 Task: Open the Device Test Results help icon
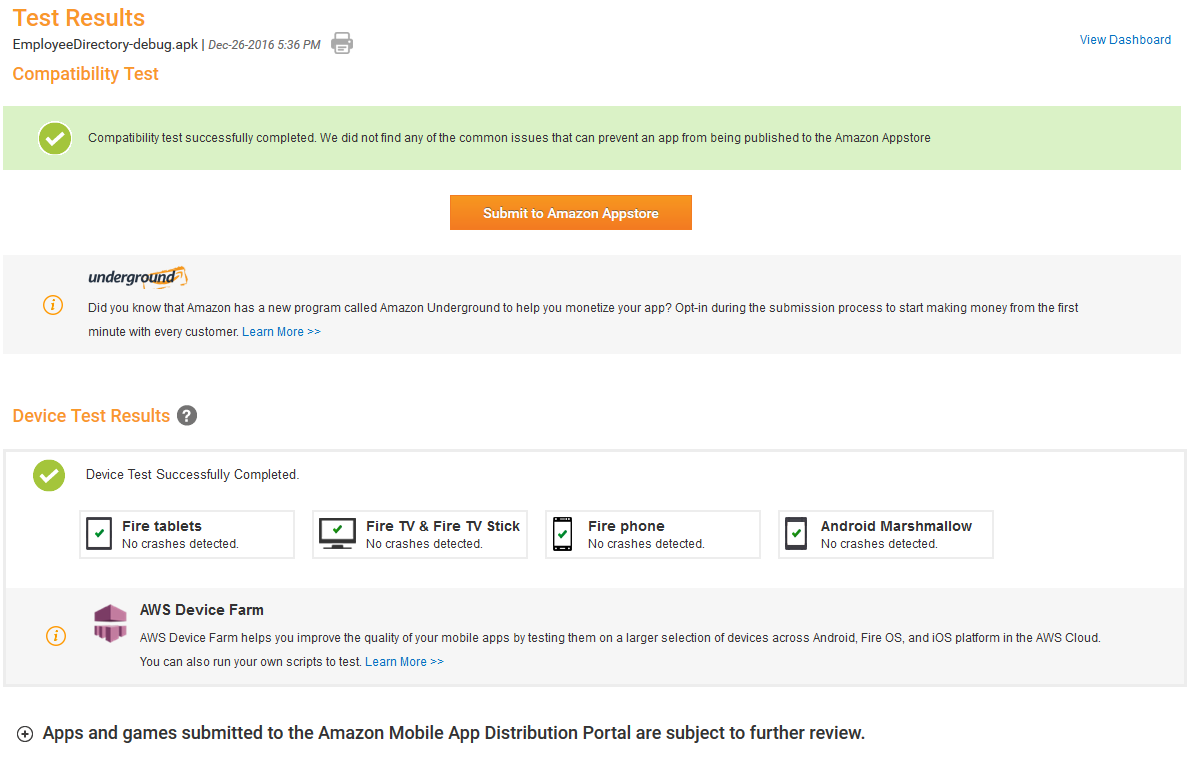187,416
